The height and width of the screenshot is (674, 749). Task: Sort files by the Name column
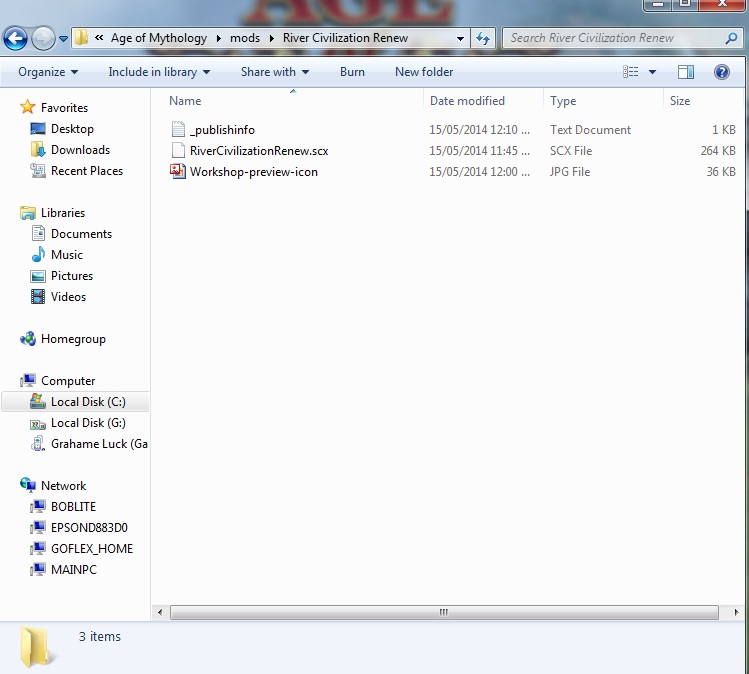185,101
